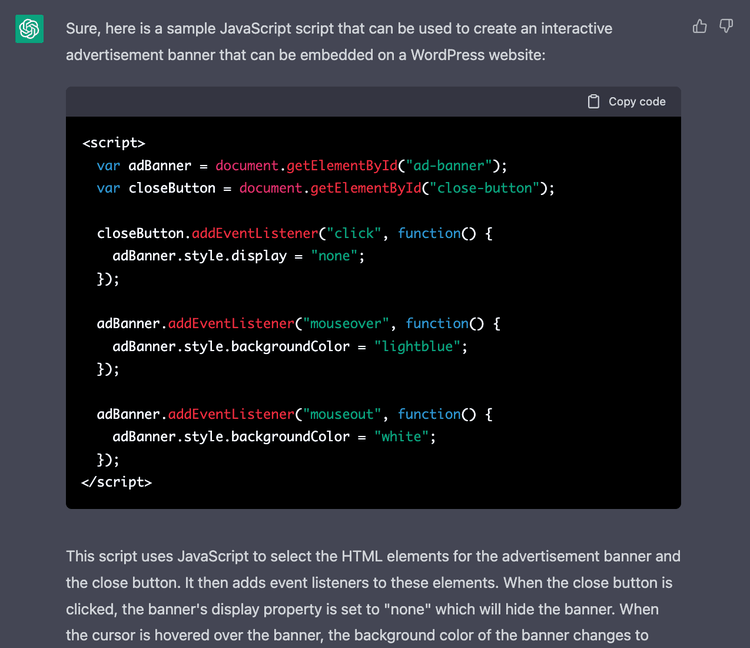Place cursor on the "click" event string

357,233
